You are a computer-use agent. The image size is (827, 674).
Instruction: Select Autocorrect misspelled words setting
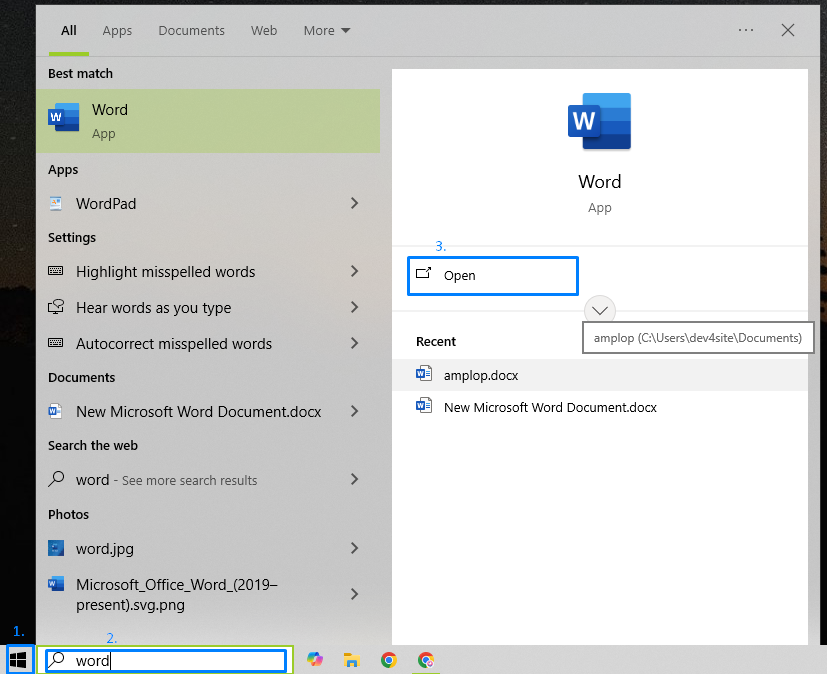click(x=174, y=344)
